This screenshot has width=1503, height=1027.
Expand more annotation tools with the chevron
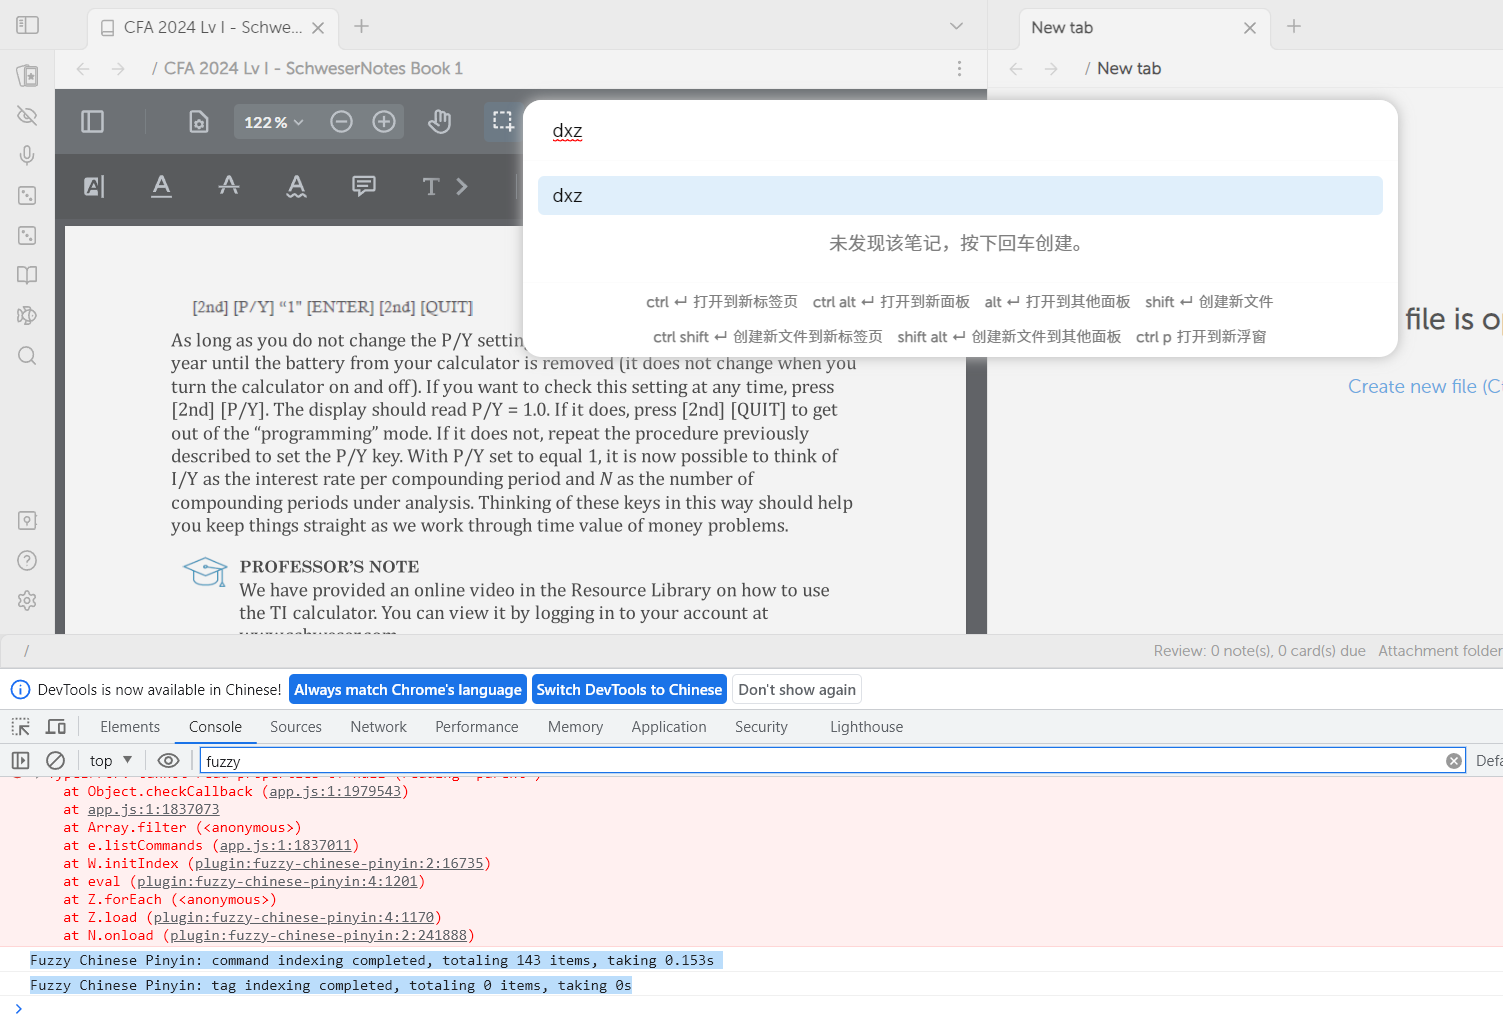click(x=461, y=186)
